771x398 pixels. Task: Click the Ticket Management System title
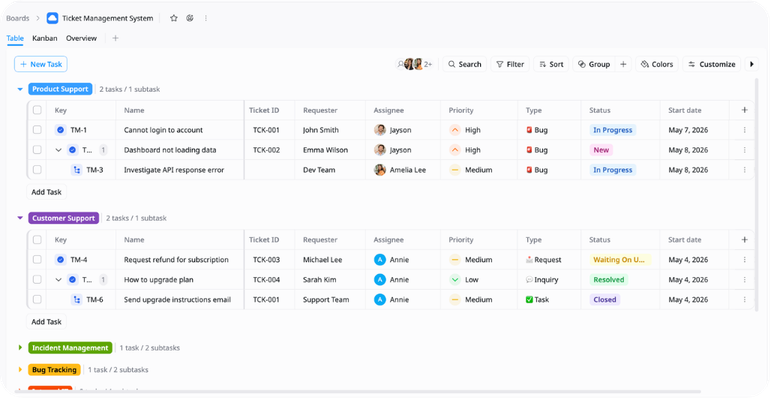pos(108,18)
